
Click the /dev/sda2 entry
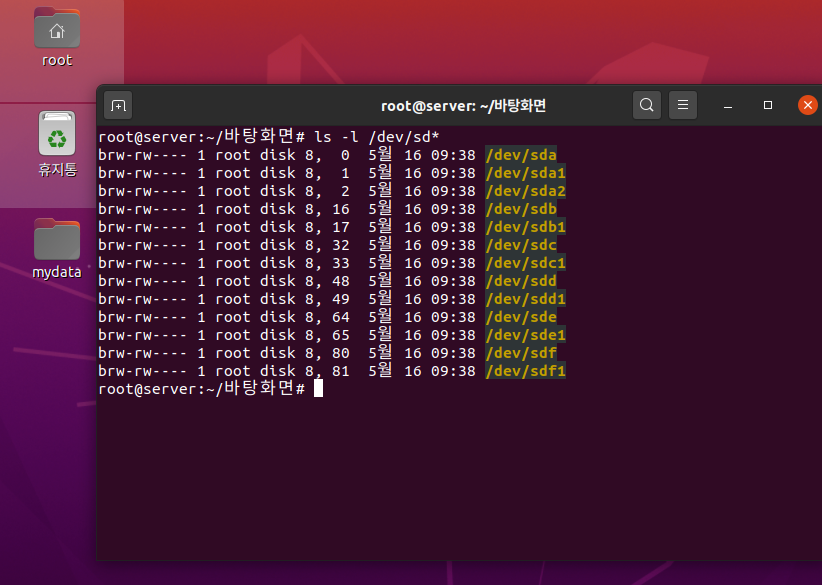coord(526,191)
